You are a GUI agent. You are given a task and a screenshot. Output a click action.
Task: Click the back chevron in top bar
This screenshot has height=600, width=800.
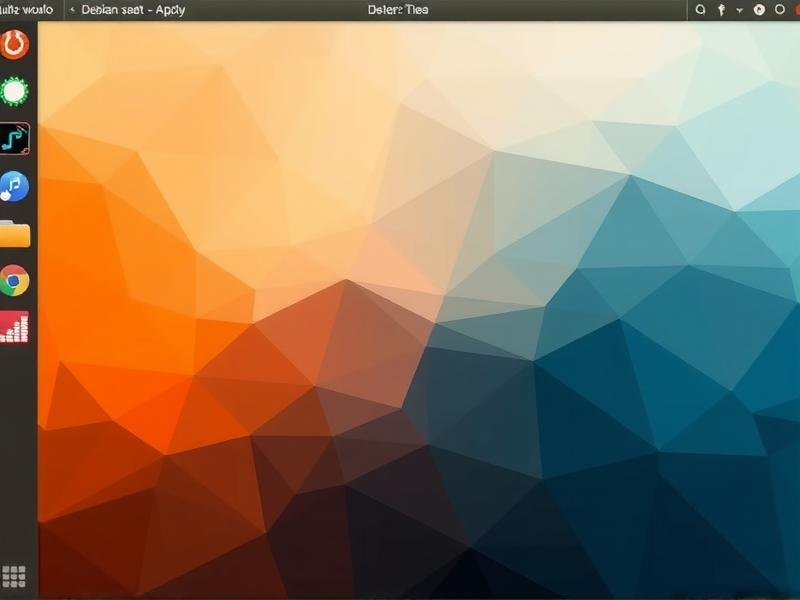click(x=72, y=10)
